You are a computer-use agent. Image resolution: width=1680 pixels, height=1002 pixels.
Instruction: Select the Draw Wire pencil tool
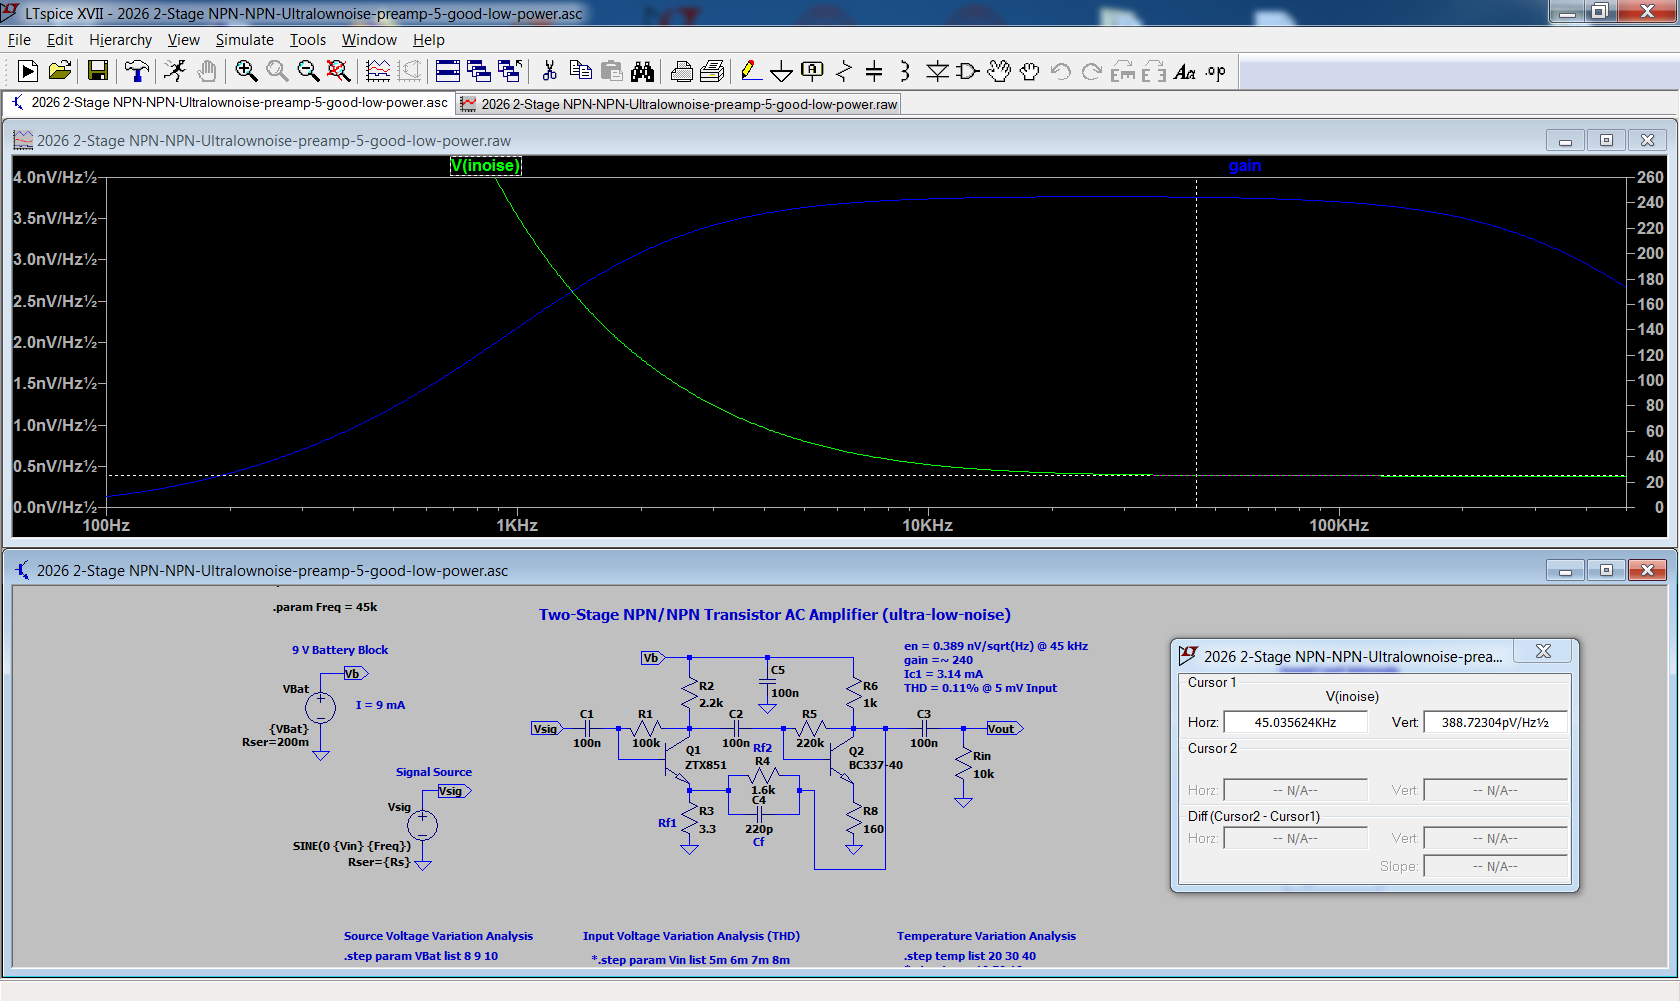click(x=750, y=71)
